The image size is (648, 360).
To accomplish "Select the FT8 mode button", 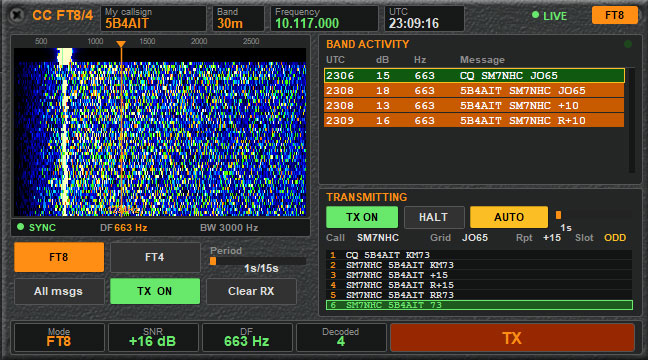I will click(59, 257).
